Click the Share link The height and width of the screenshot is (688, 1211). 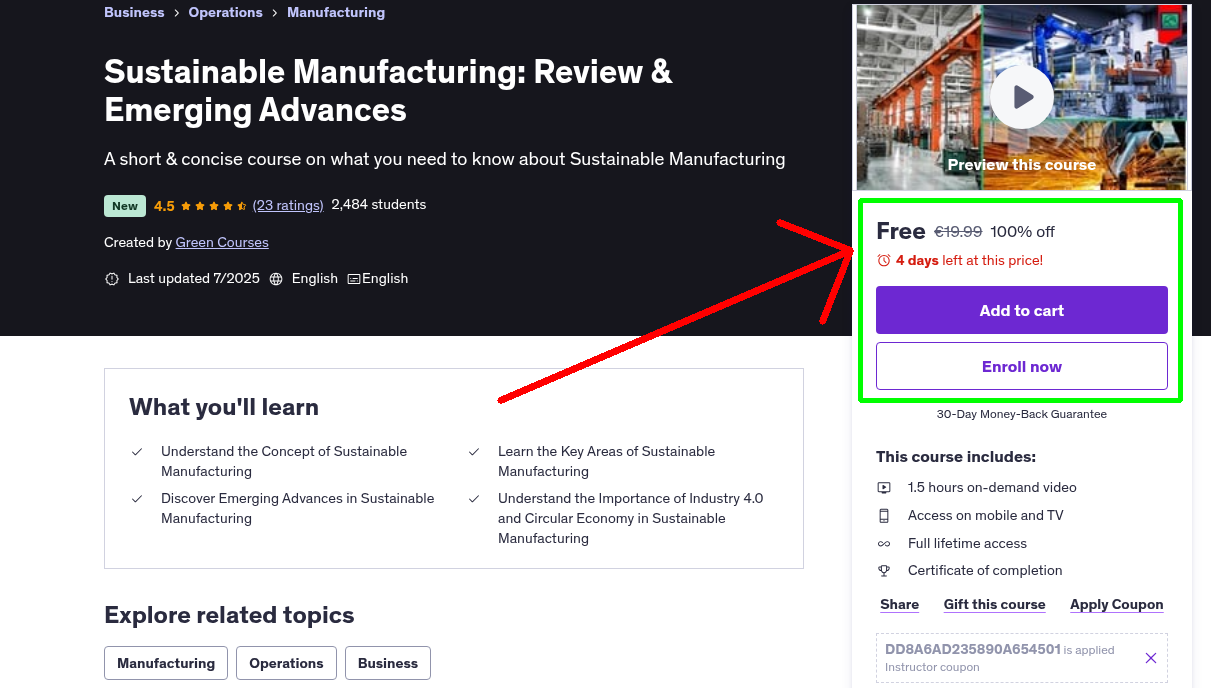899,604
